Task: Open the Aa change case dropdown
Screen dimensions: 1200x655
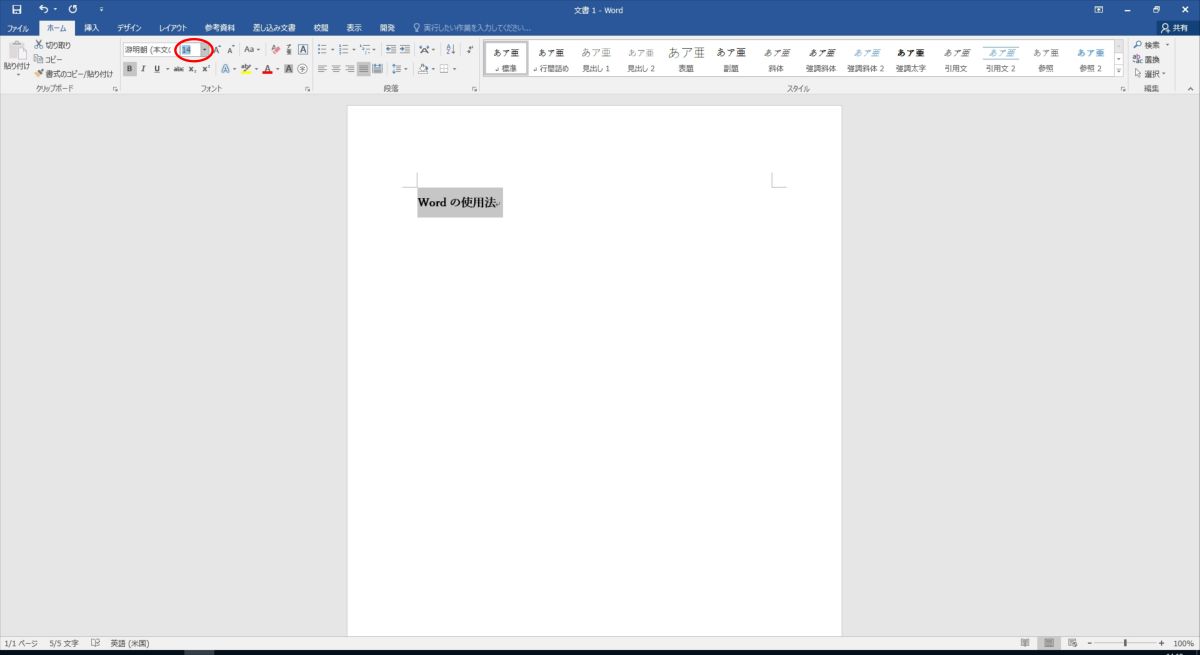Action: click(252, 49)
